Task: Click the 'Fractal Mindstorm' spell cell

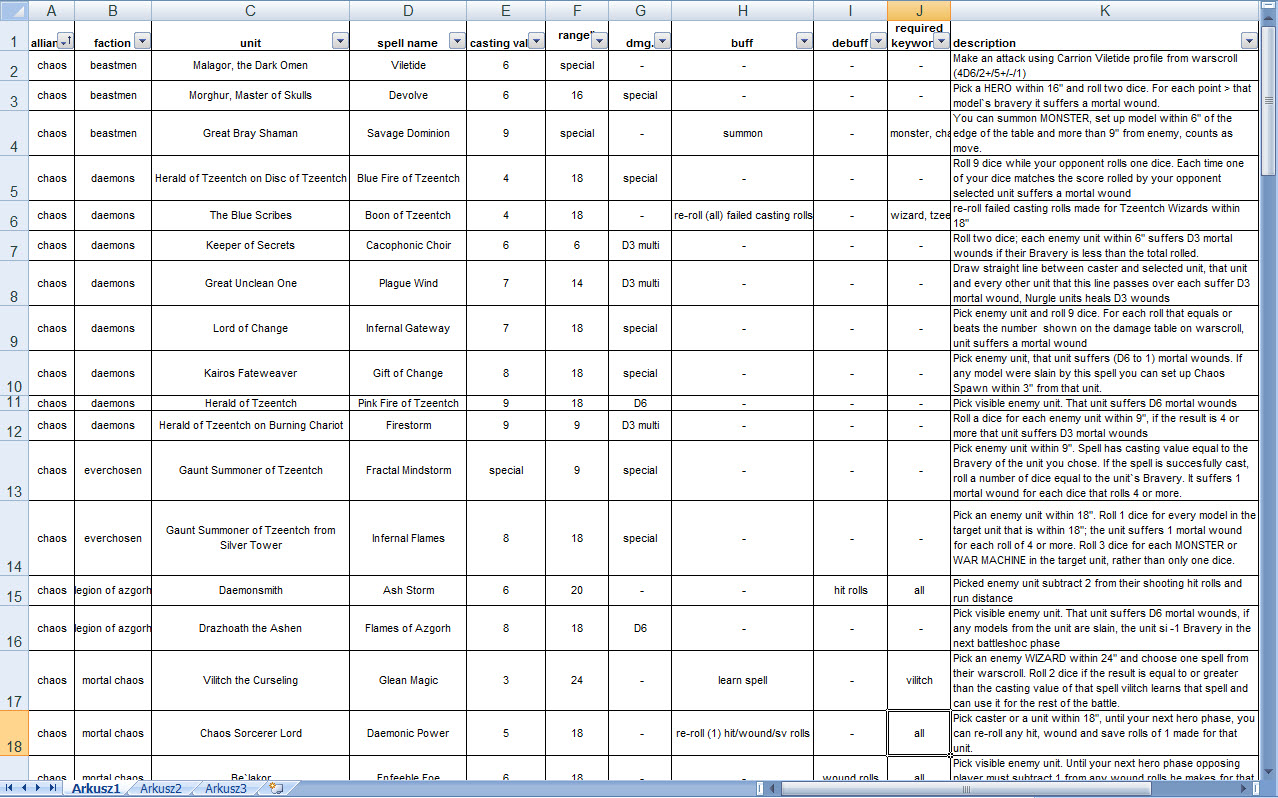Action: coord(408,470)
